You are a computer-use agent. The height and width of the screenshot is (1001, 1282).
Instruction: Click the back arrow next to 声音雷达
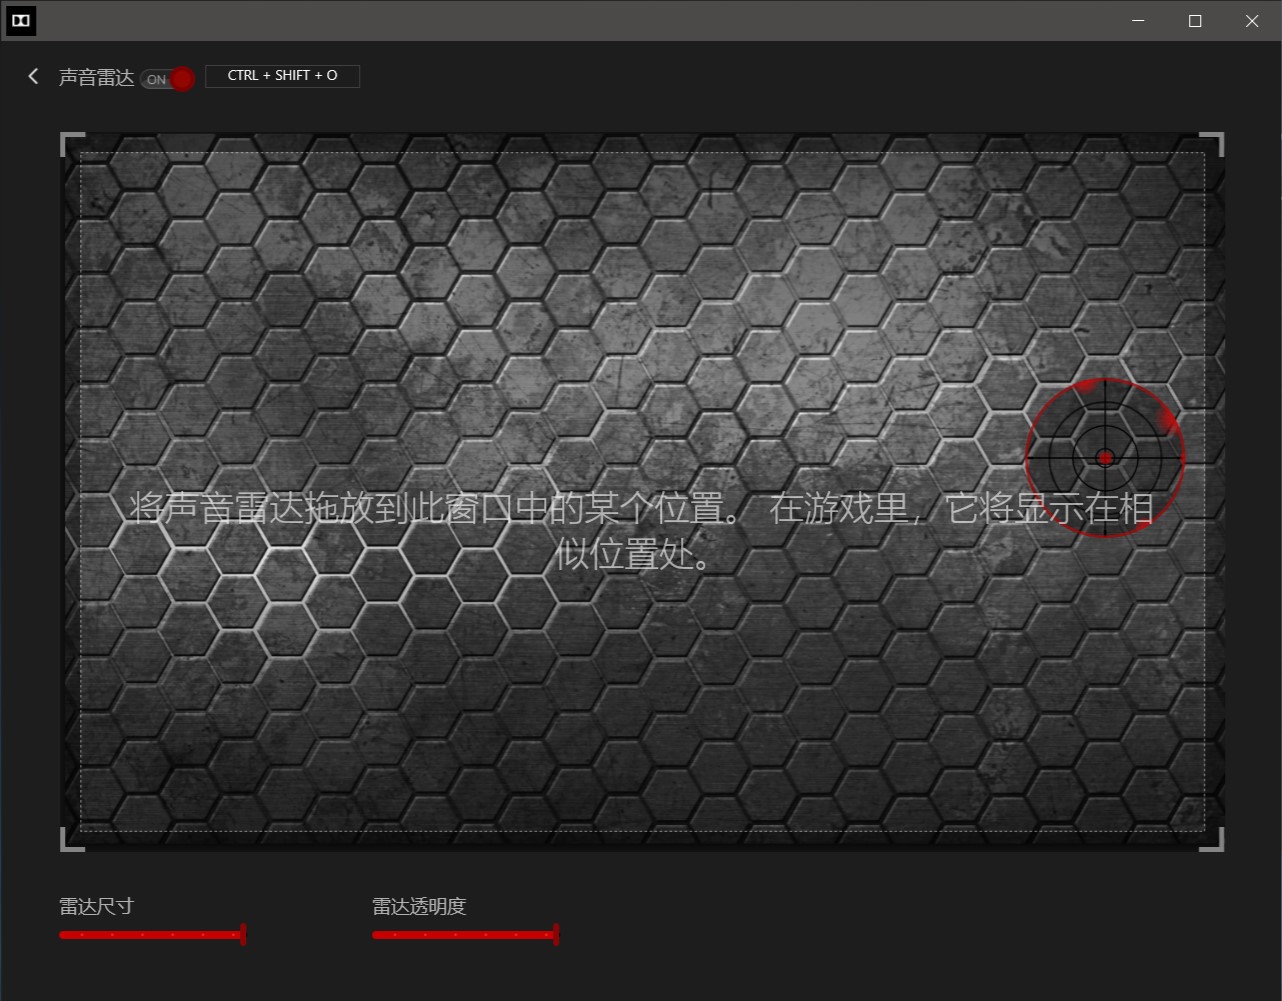coord(33,76)
